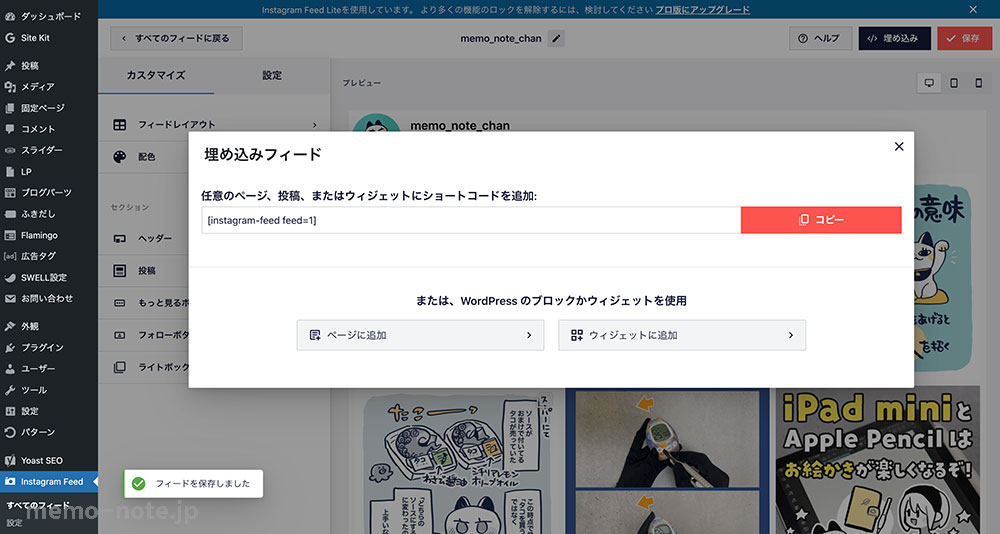Open ブログパーツ in the sidebar
Image resolution: width=1000 pixels, height=534 pixels.
click(49, 193)
